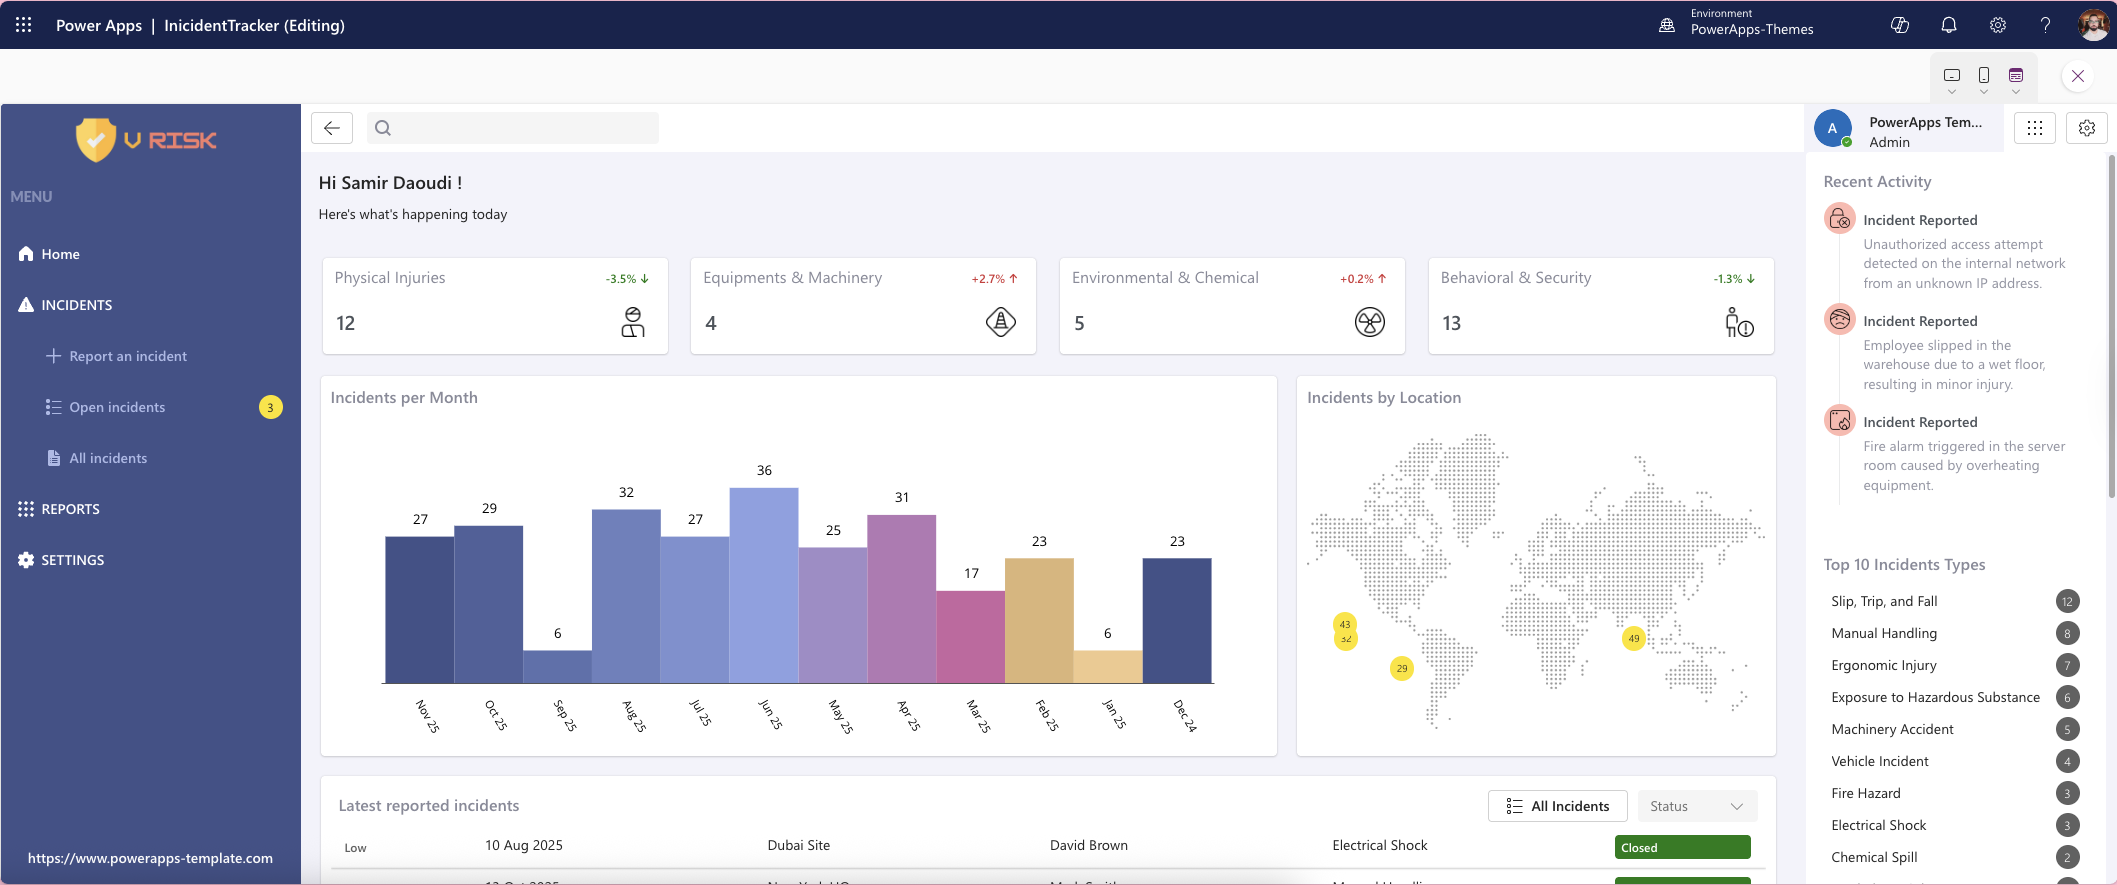Open the Home menu item
This screenshot has width=2117, height=885.
pos(60,254)
